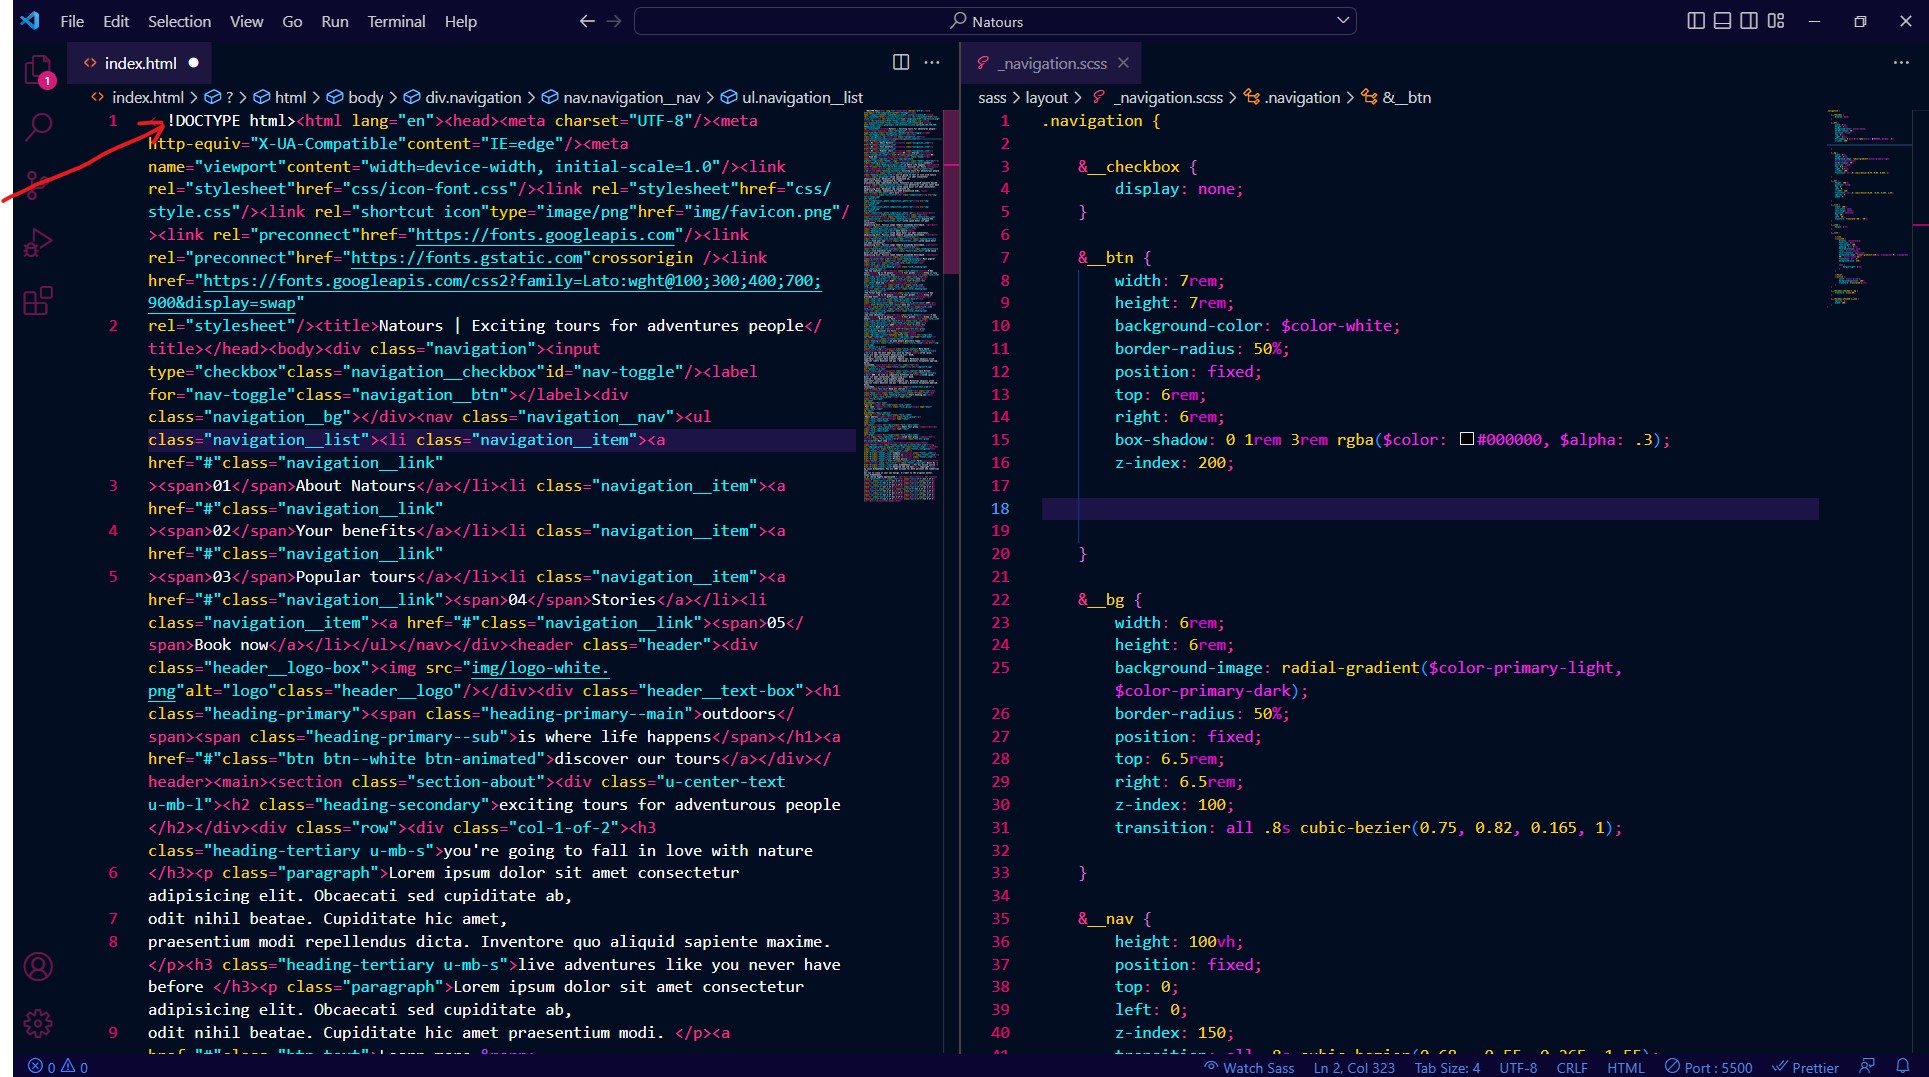Image resolution: width=1929 pixels, height=1077 pixels.
Task: Toggle the Secondary Side Bar control
Action: (1748, 19)
